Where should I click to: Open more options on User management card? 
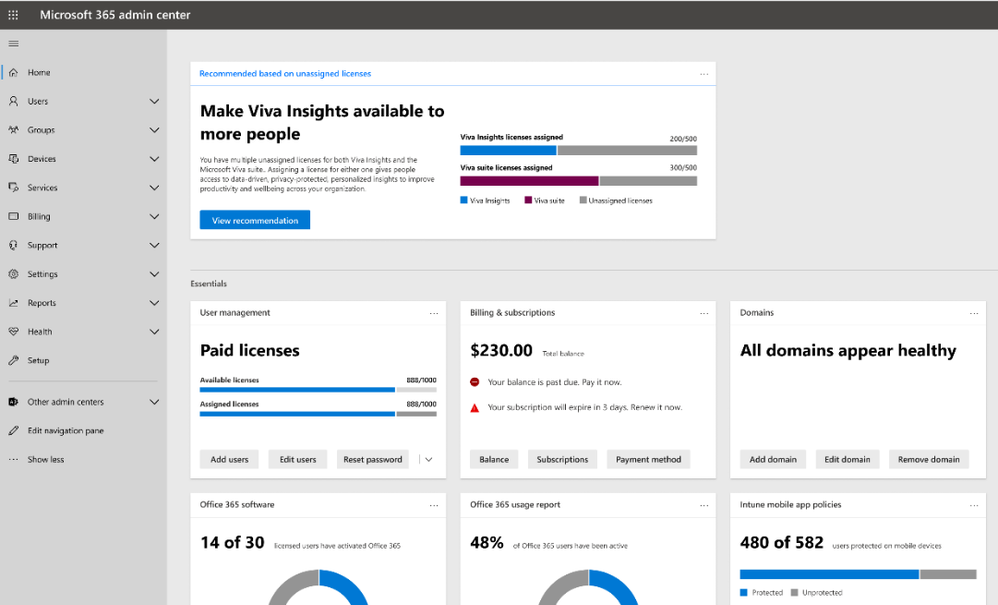tap(434, 313)
